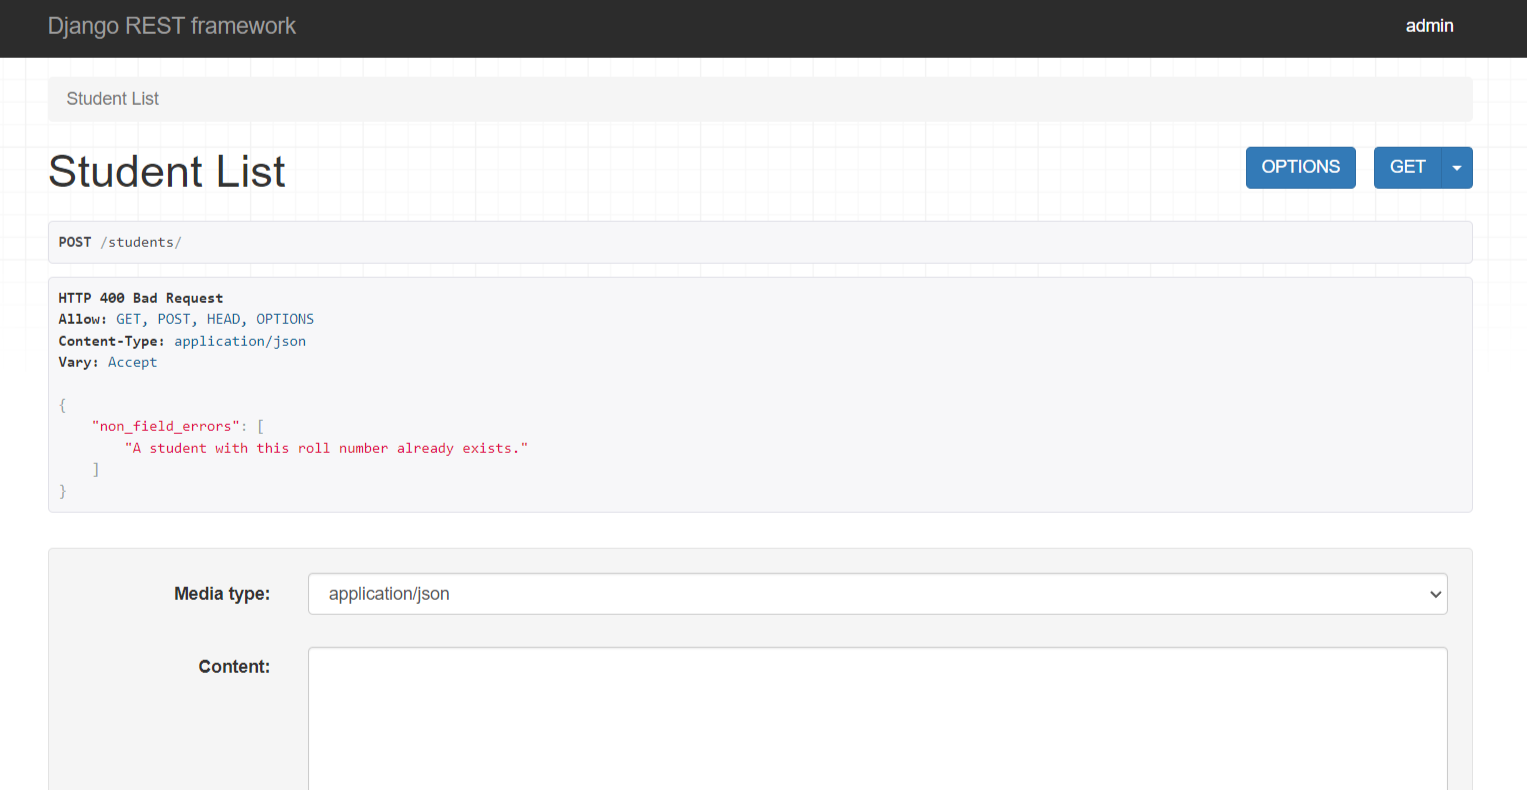Click the bold POST method text

pyautogui.click(x=75, y=242)
